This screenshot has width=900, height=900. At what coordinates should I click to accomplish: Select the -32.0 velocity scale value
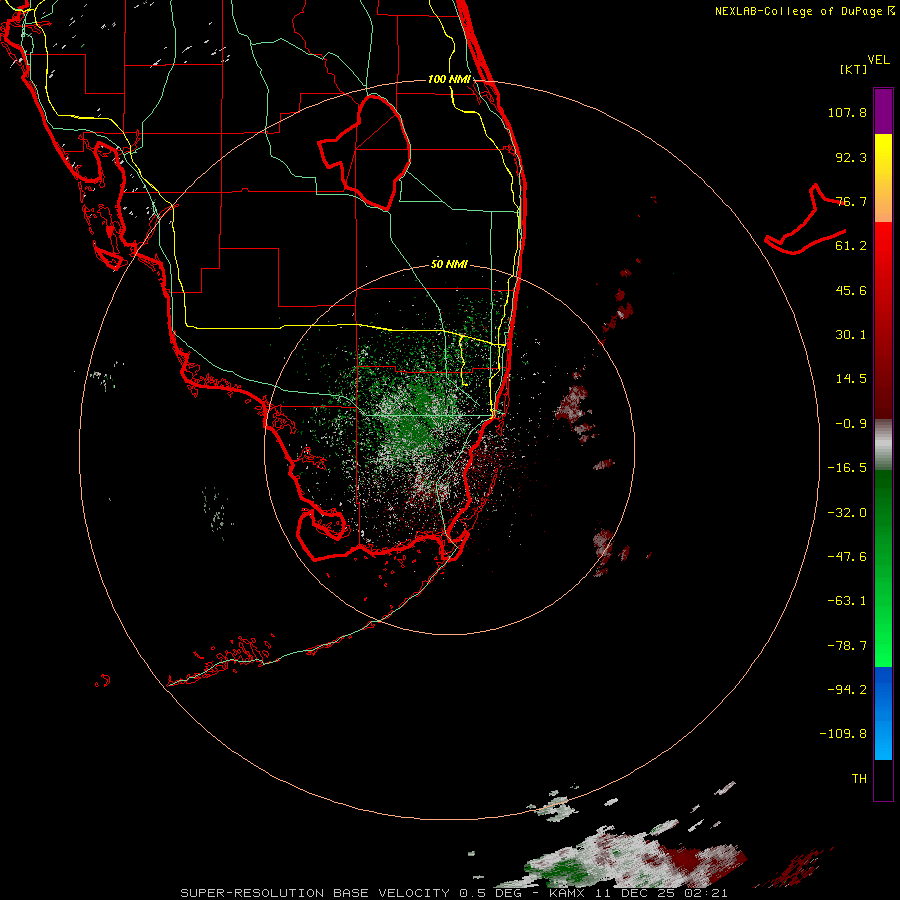(x=847, y=513)
